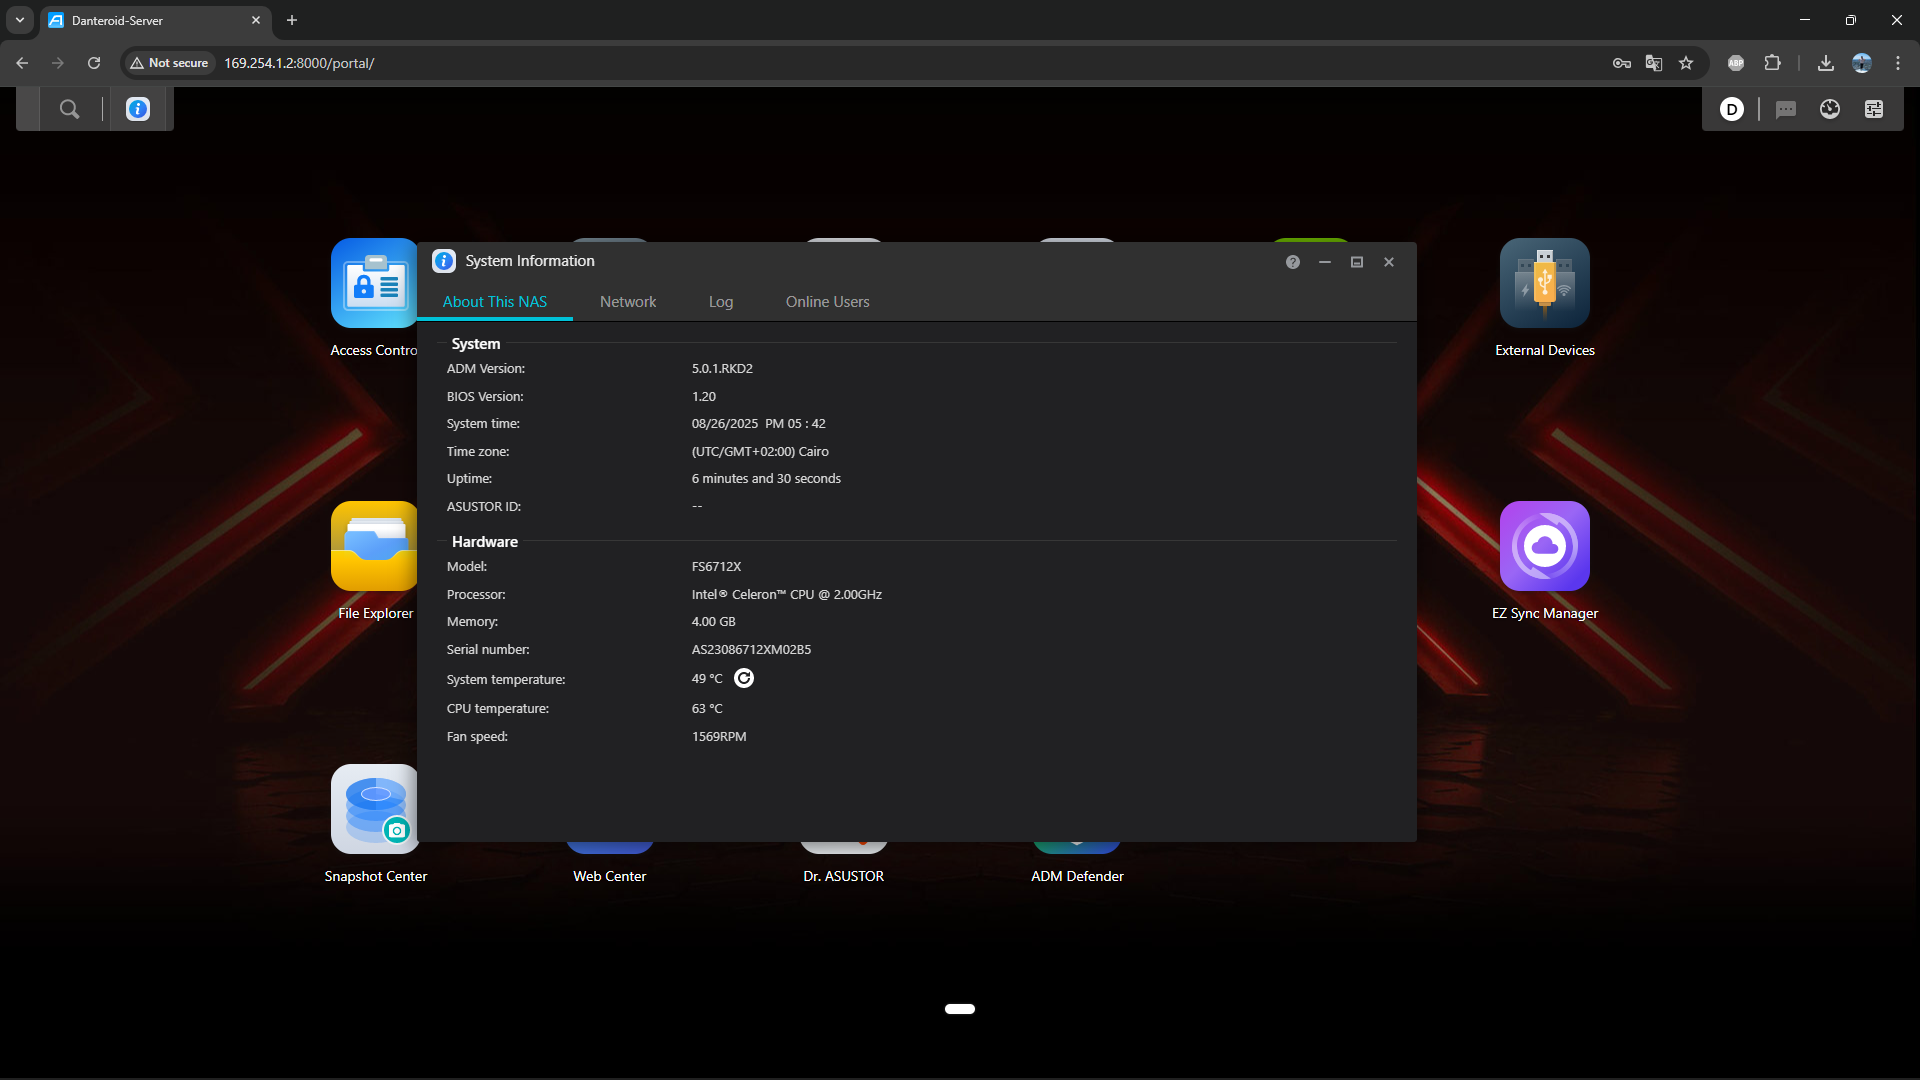
Task: Switch to the Network tab
Action: click(x=628, y=302)
